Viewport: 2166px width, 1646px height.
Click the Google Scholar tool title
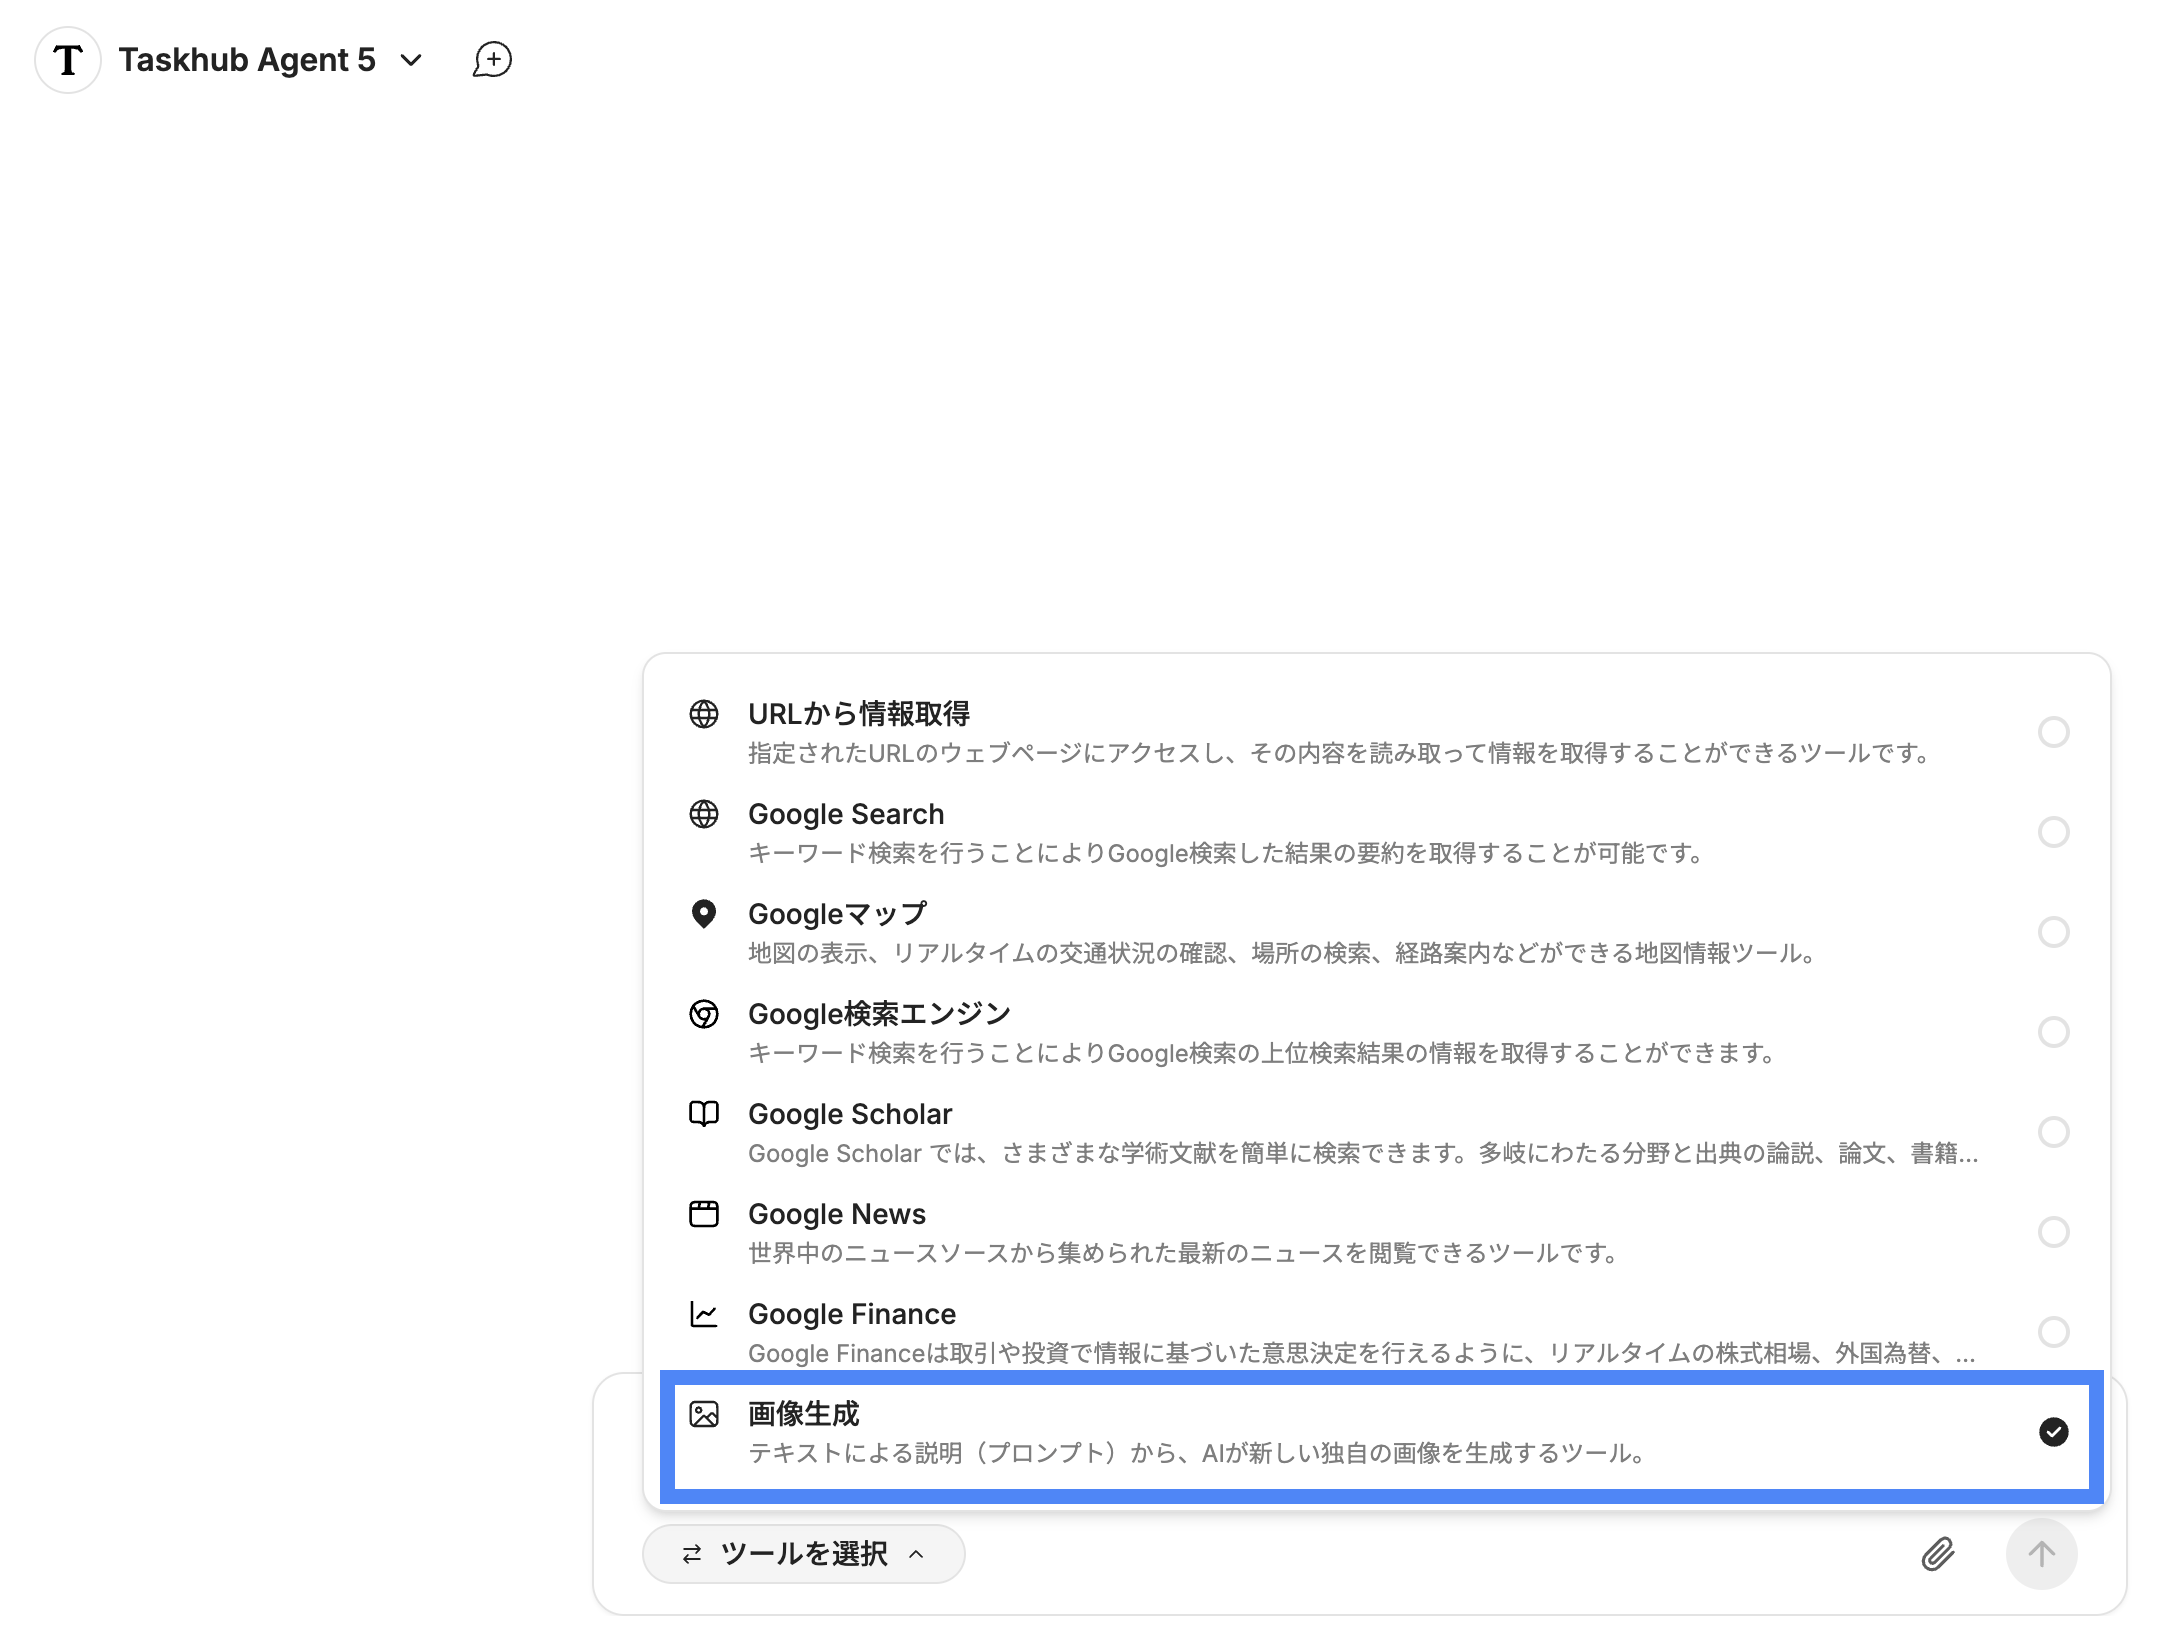pyautogui.click(x=850, y=1114)
